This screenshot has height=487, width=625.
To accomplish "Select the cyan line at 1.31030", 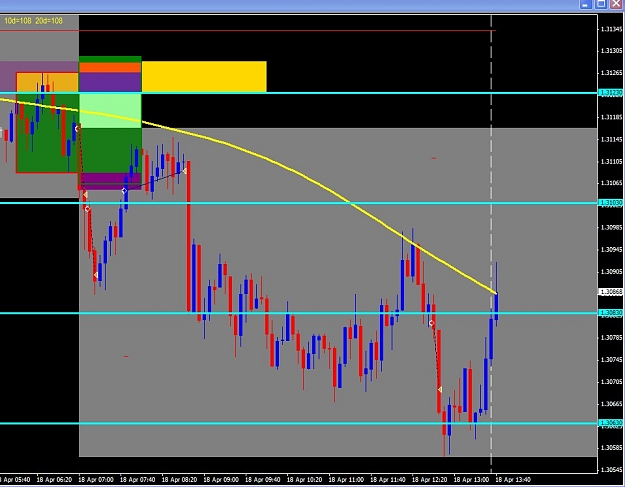I will 299,203.
